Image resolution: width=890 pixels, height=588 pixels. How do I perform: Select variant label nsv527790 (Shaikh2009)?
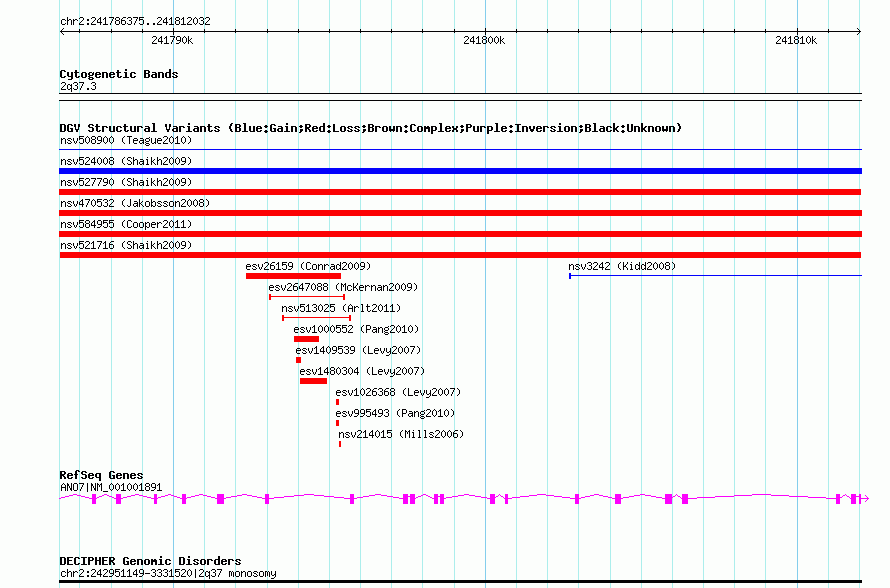tap(126, 182)
